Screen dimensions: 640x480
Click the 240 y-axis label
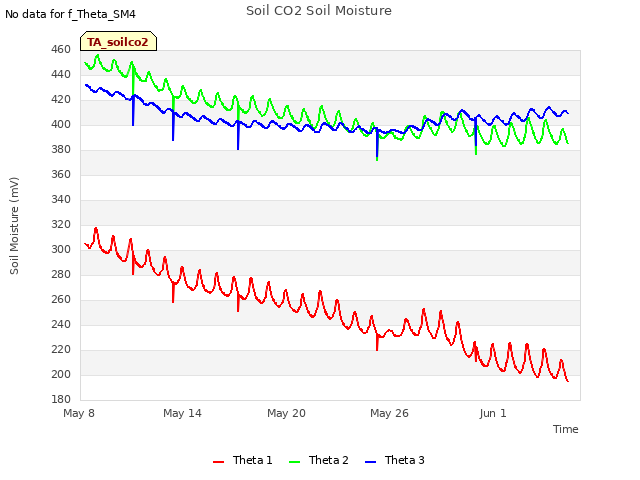pos(61,324)
